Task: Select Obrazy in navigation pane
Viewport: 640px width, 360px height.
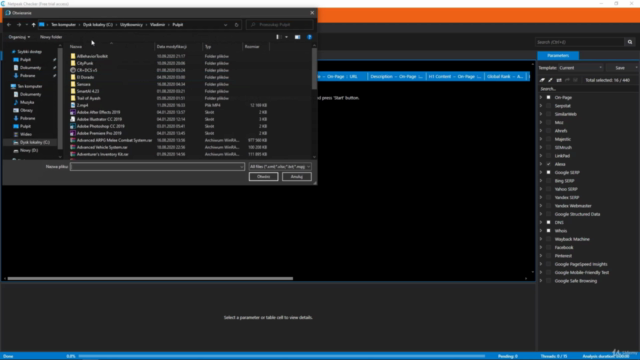Action: coord(26,110)
